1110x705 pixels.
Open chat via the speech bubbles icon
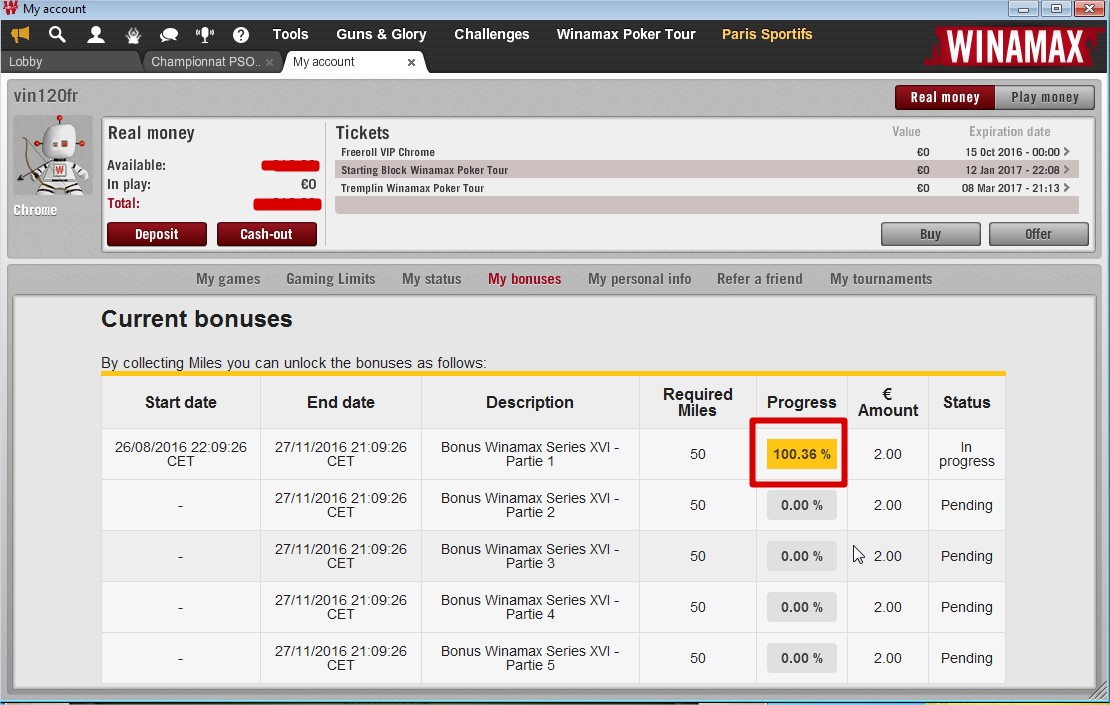pos(169,33)
